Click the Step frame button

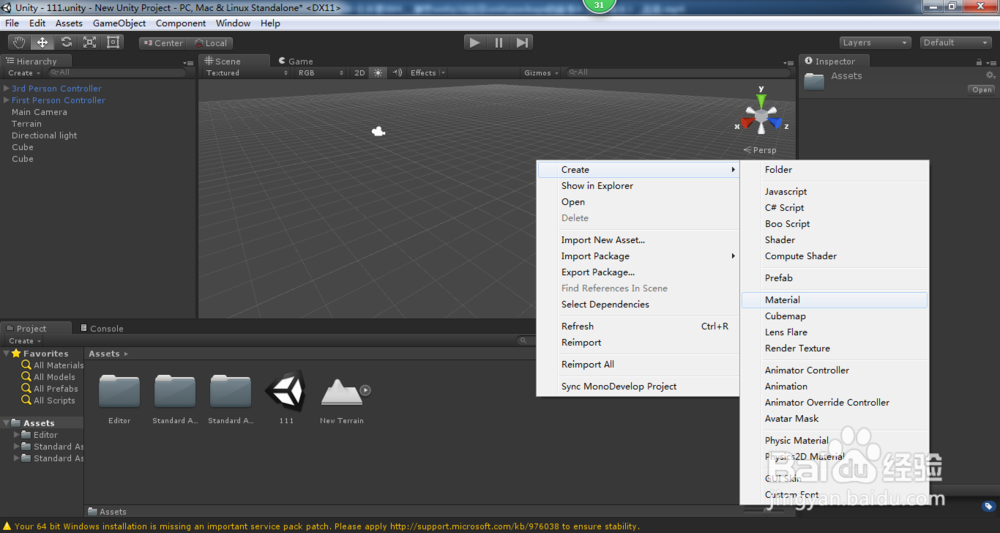522,42
